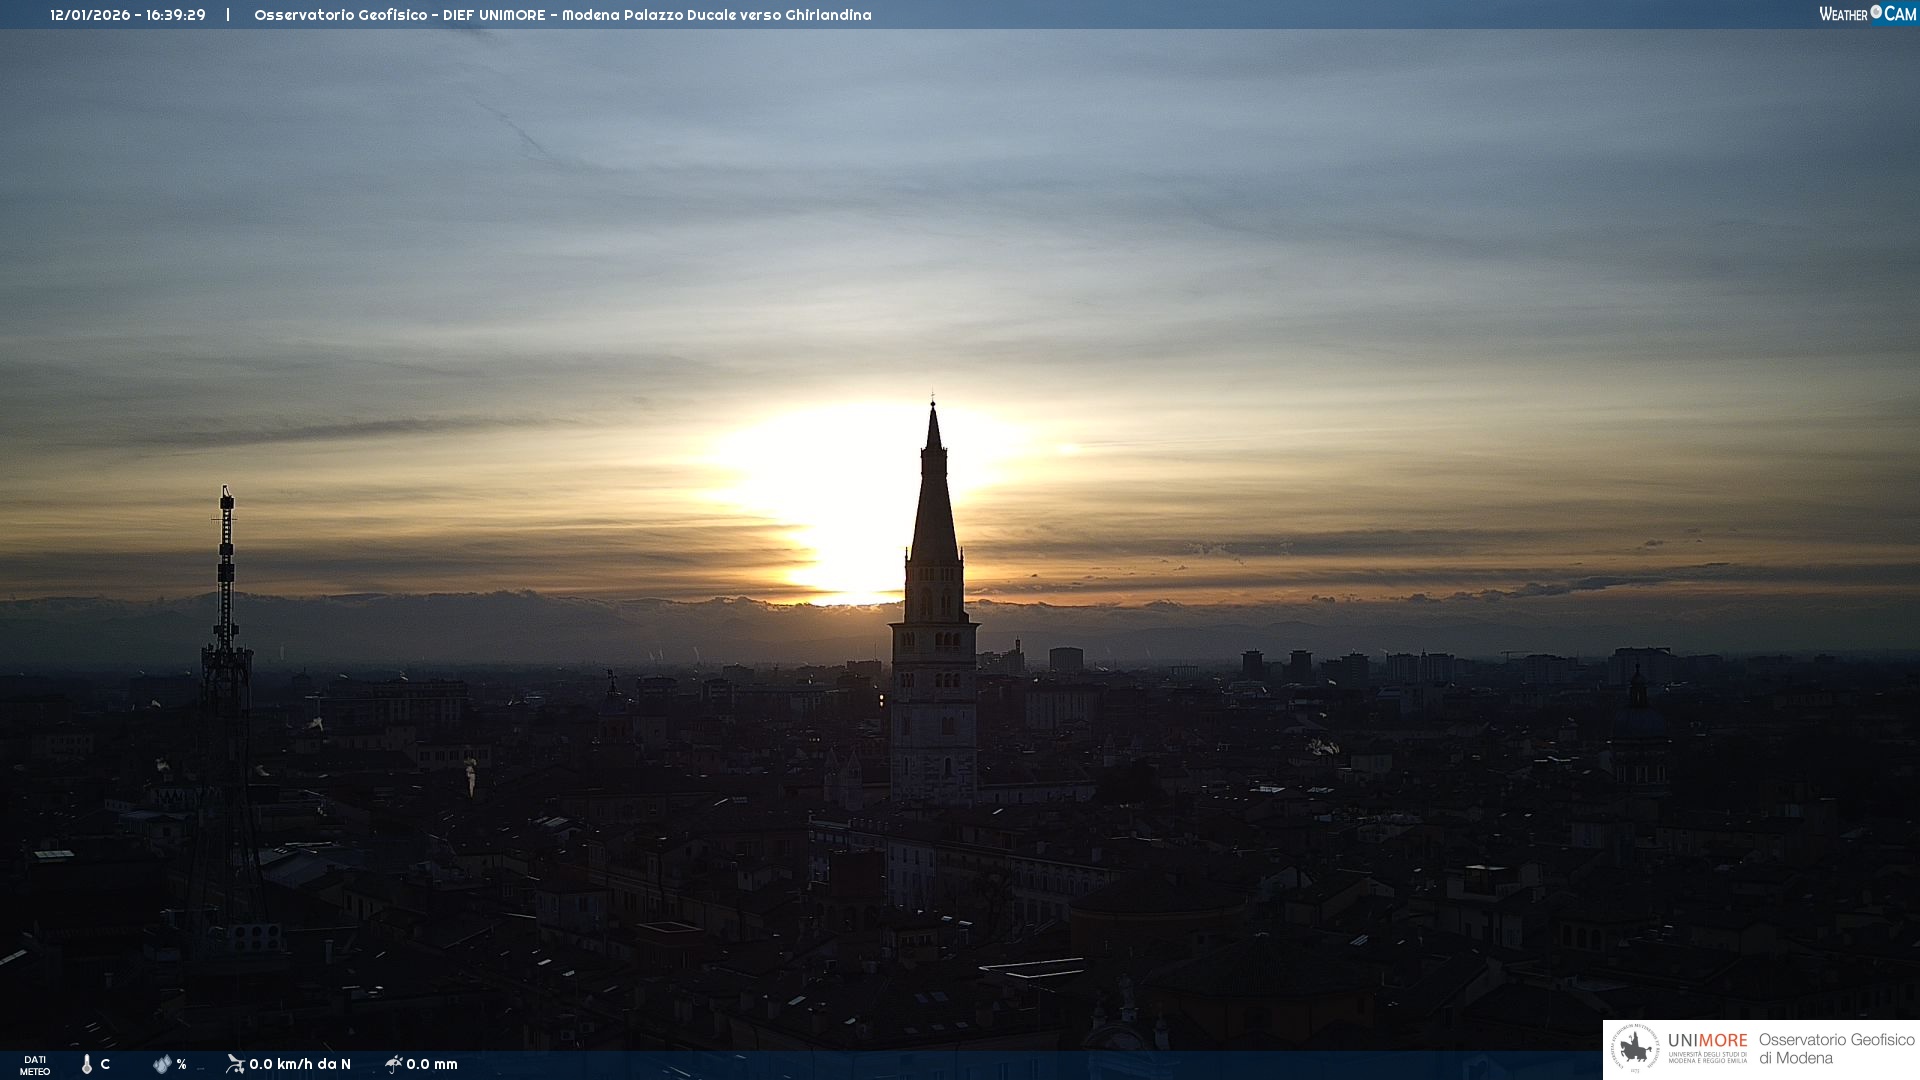Click the humidity water drops icon
This screenshot has height=1080, width=1920.
(162, 1064)
